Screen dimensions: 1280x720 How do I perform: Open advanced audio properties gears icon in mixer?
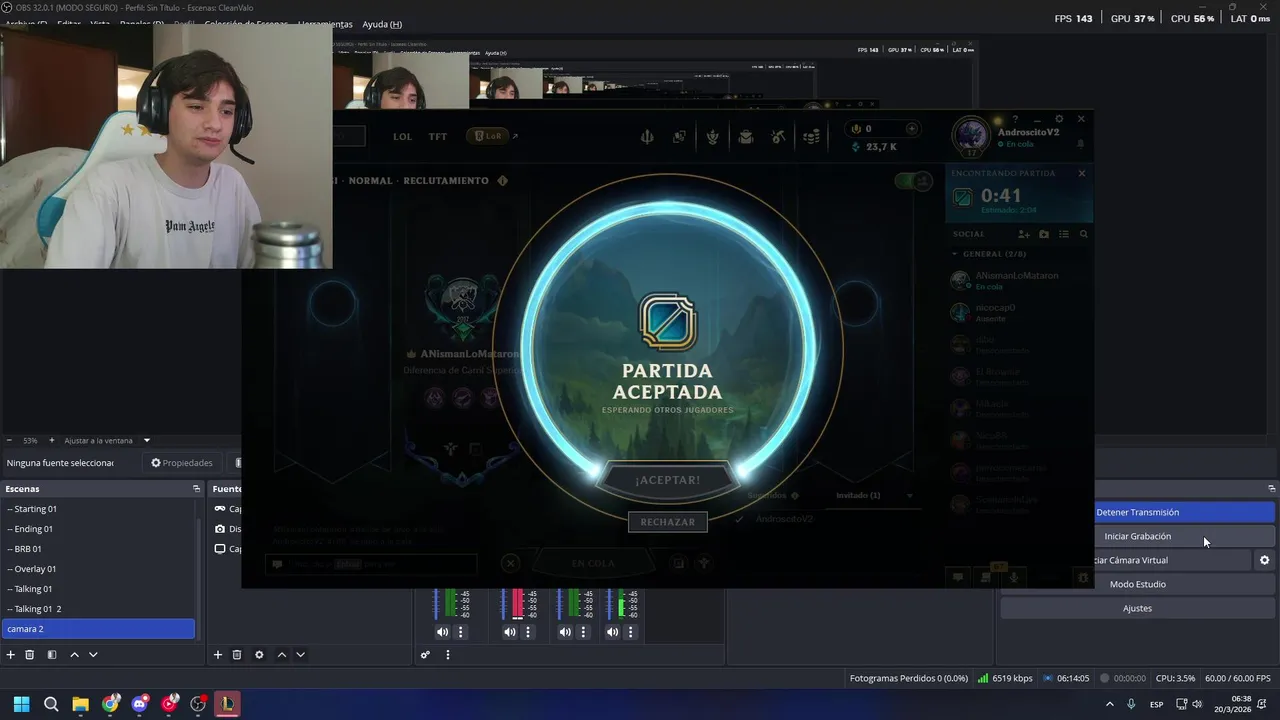point(425,655)
